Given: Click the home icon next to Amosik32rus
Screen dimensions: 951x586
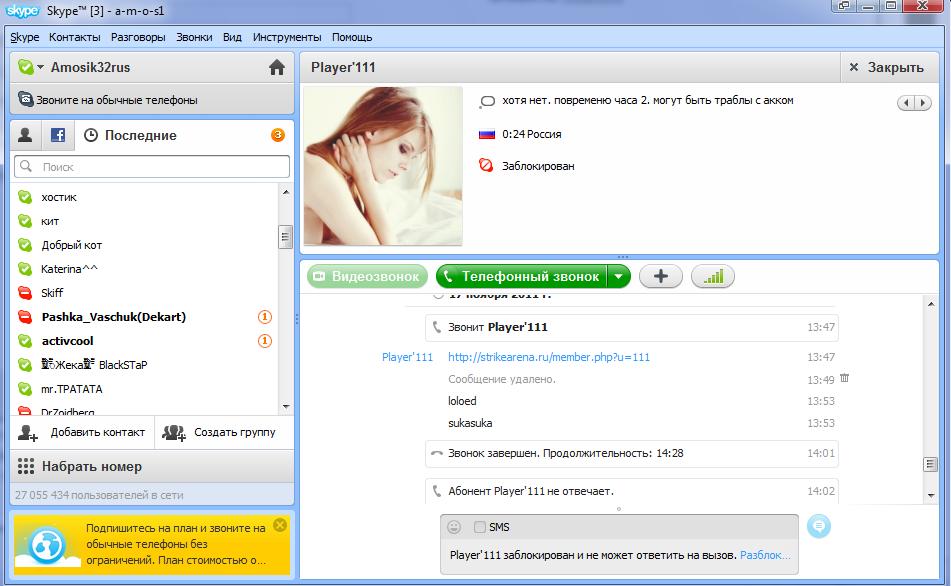Looking at the screenshot, I should [x=277, y=67].
